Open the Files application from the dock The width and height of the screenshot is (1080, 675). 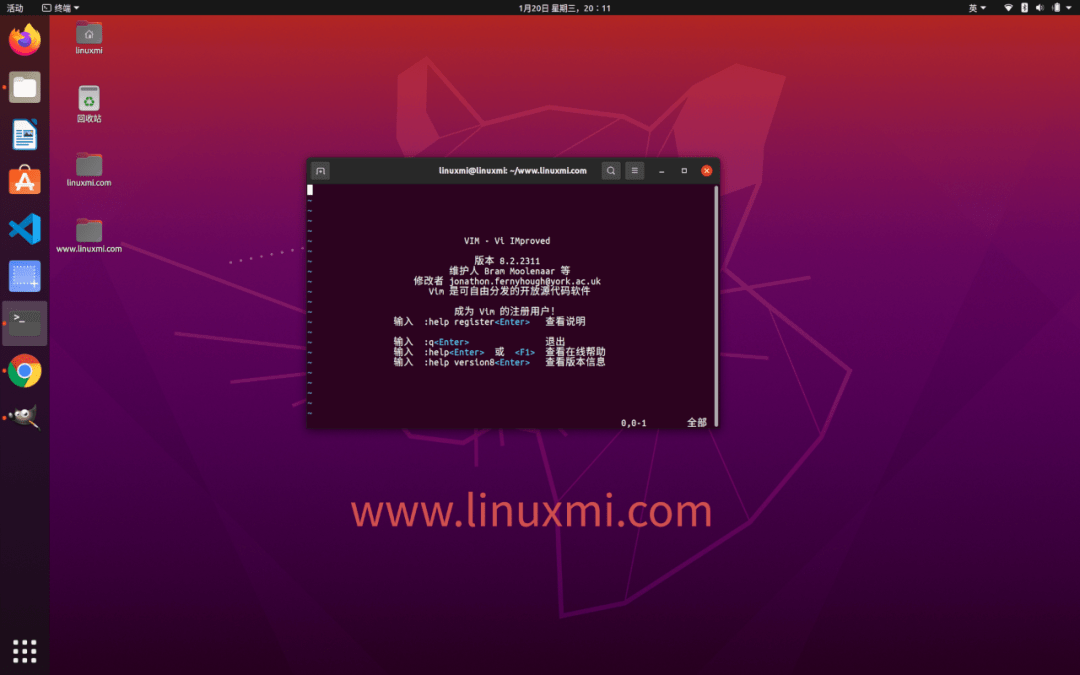(x=24, y=87)
